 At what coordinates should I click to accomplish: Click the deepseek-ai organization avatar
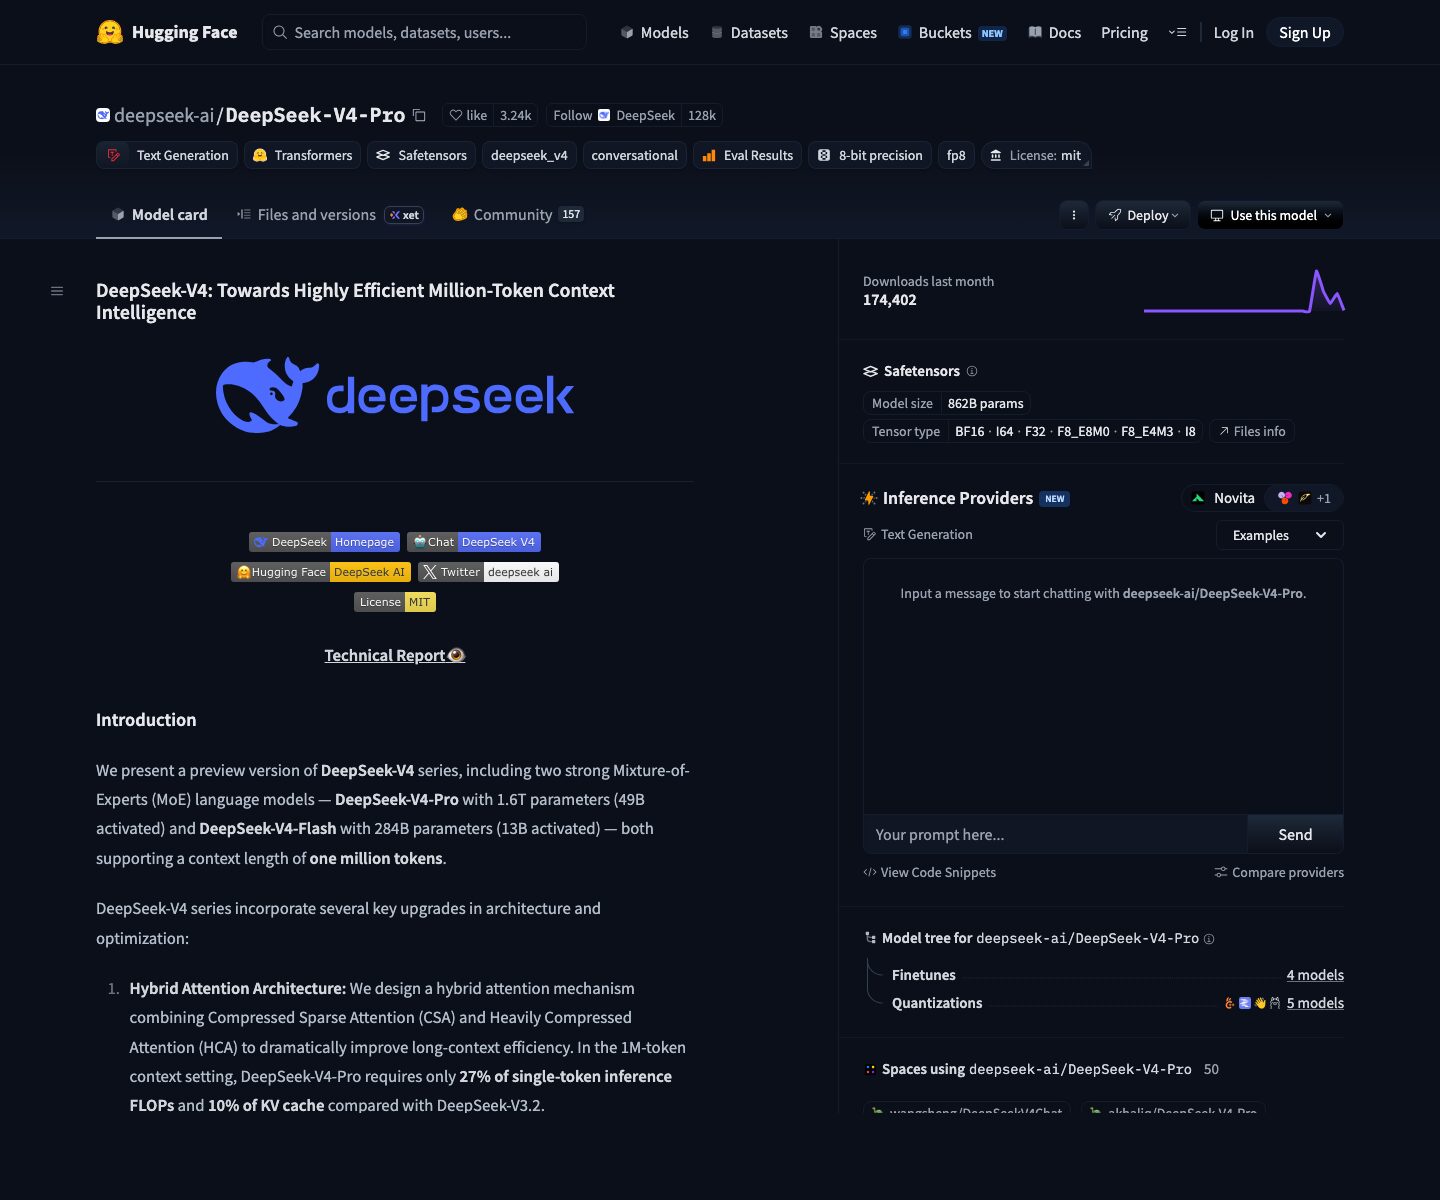(x=103, y=115)
